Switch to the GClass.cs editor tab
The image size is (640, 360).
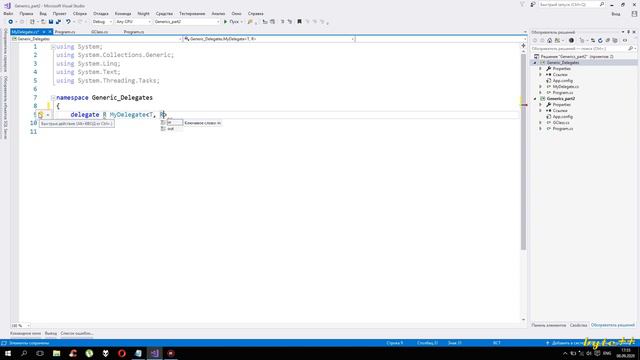pos(100,32)
